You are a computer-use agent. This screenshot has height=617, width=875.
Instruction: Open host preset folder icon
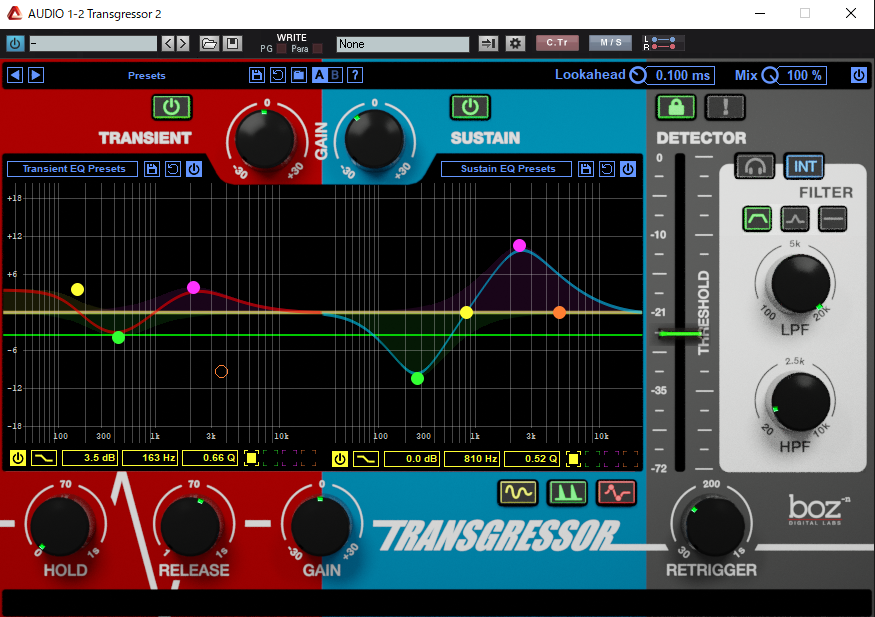(x=209, y=43)
